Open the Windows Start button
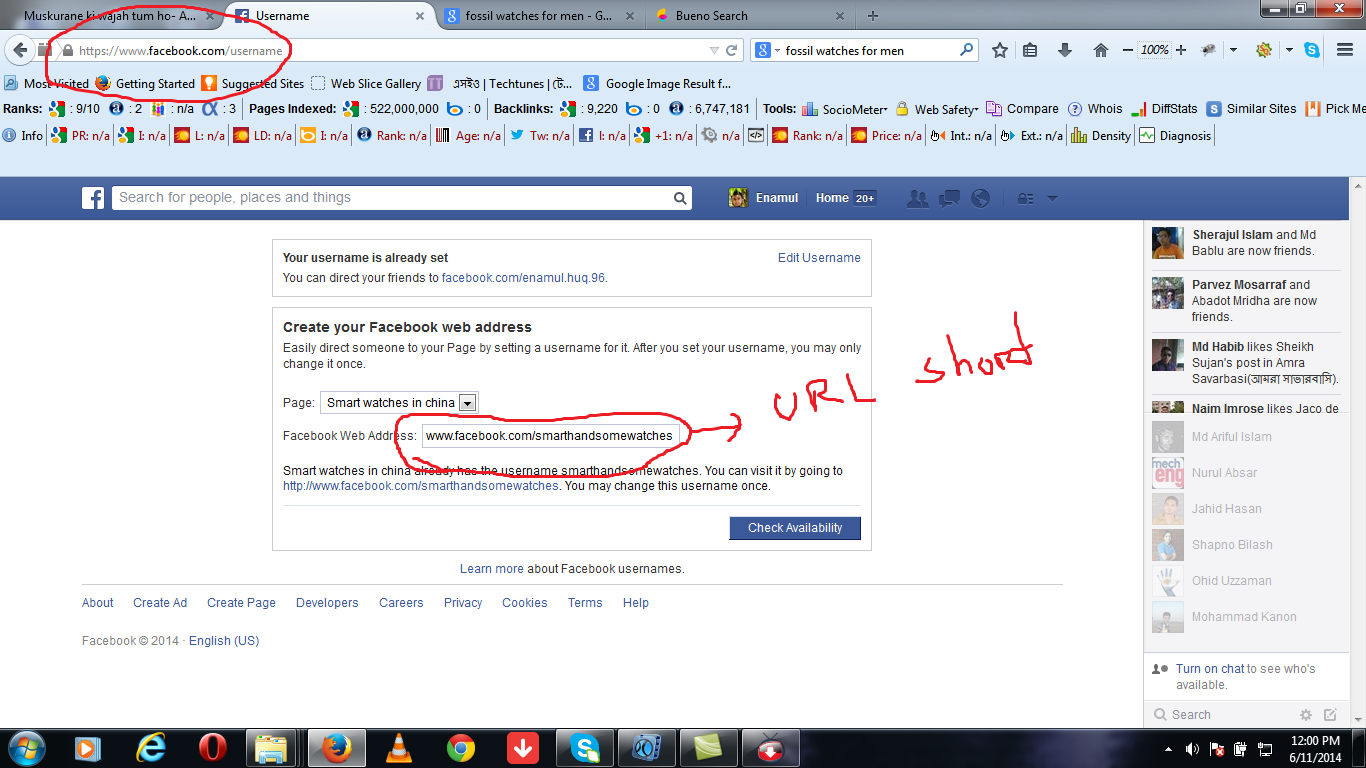The width and height of the screenshot is (1366, 768). 25,748
